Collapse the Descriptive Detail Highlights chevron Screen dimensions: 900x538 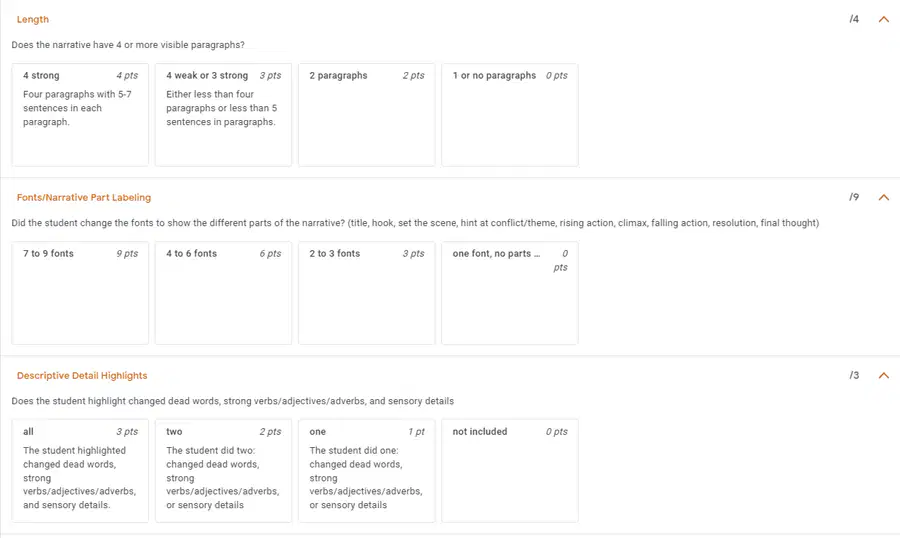click(883, 376)
